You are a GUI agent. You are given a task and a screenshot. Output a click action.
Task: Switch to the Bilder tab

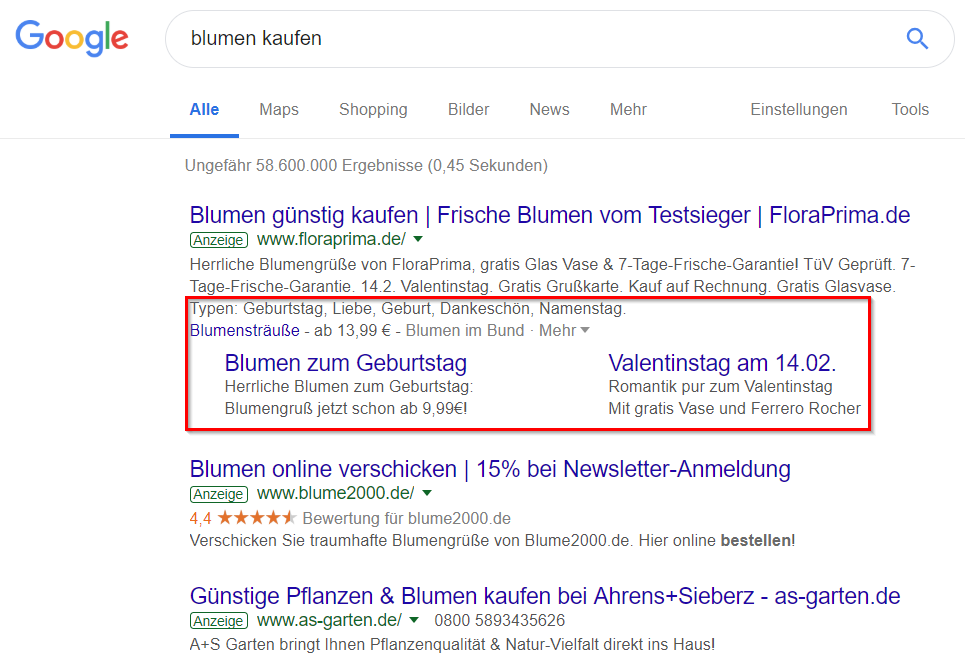point(468,110)
